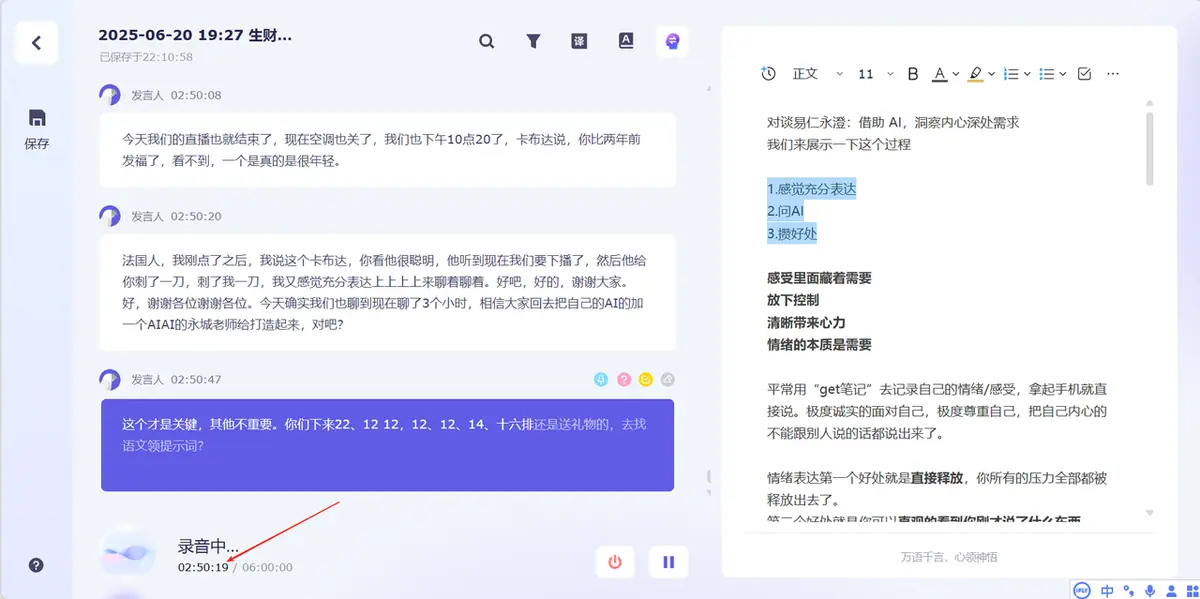Start voice input via the tray microphone icon
This screenshot has height=599, width=1200.
[1150, 590]
